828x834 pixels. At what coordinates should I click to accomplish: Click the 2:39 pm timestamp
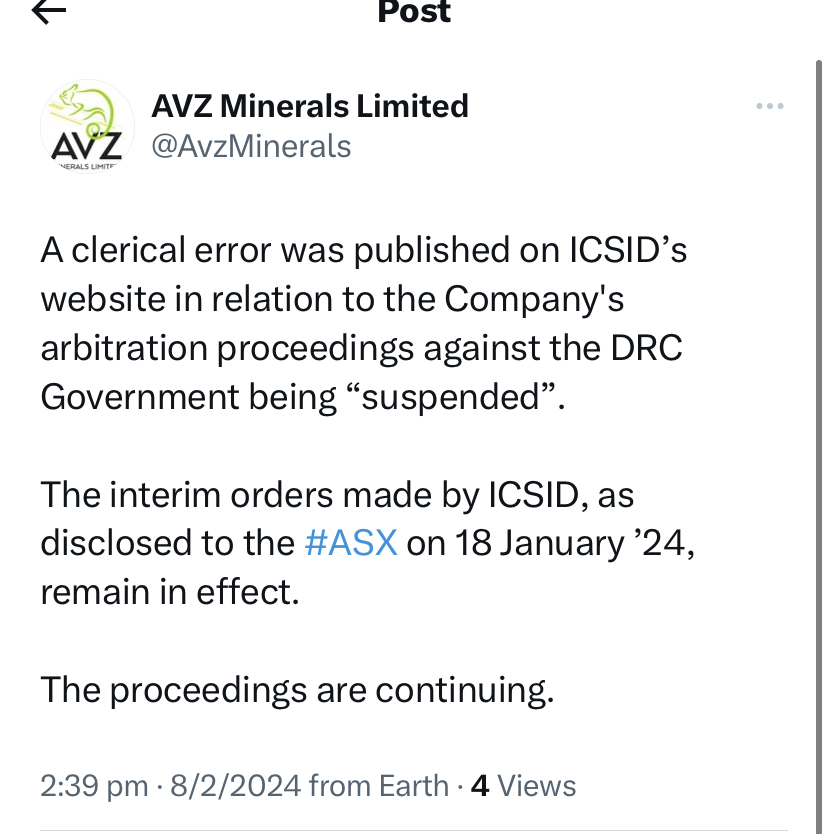click(94, 786)
